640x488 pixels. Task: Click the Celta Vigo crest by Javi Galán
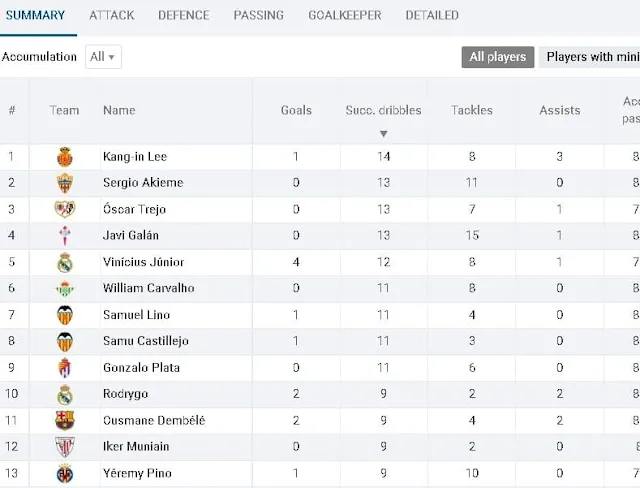(64, 235)
